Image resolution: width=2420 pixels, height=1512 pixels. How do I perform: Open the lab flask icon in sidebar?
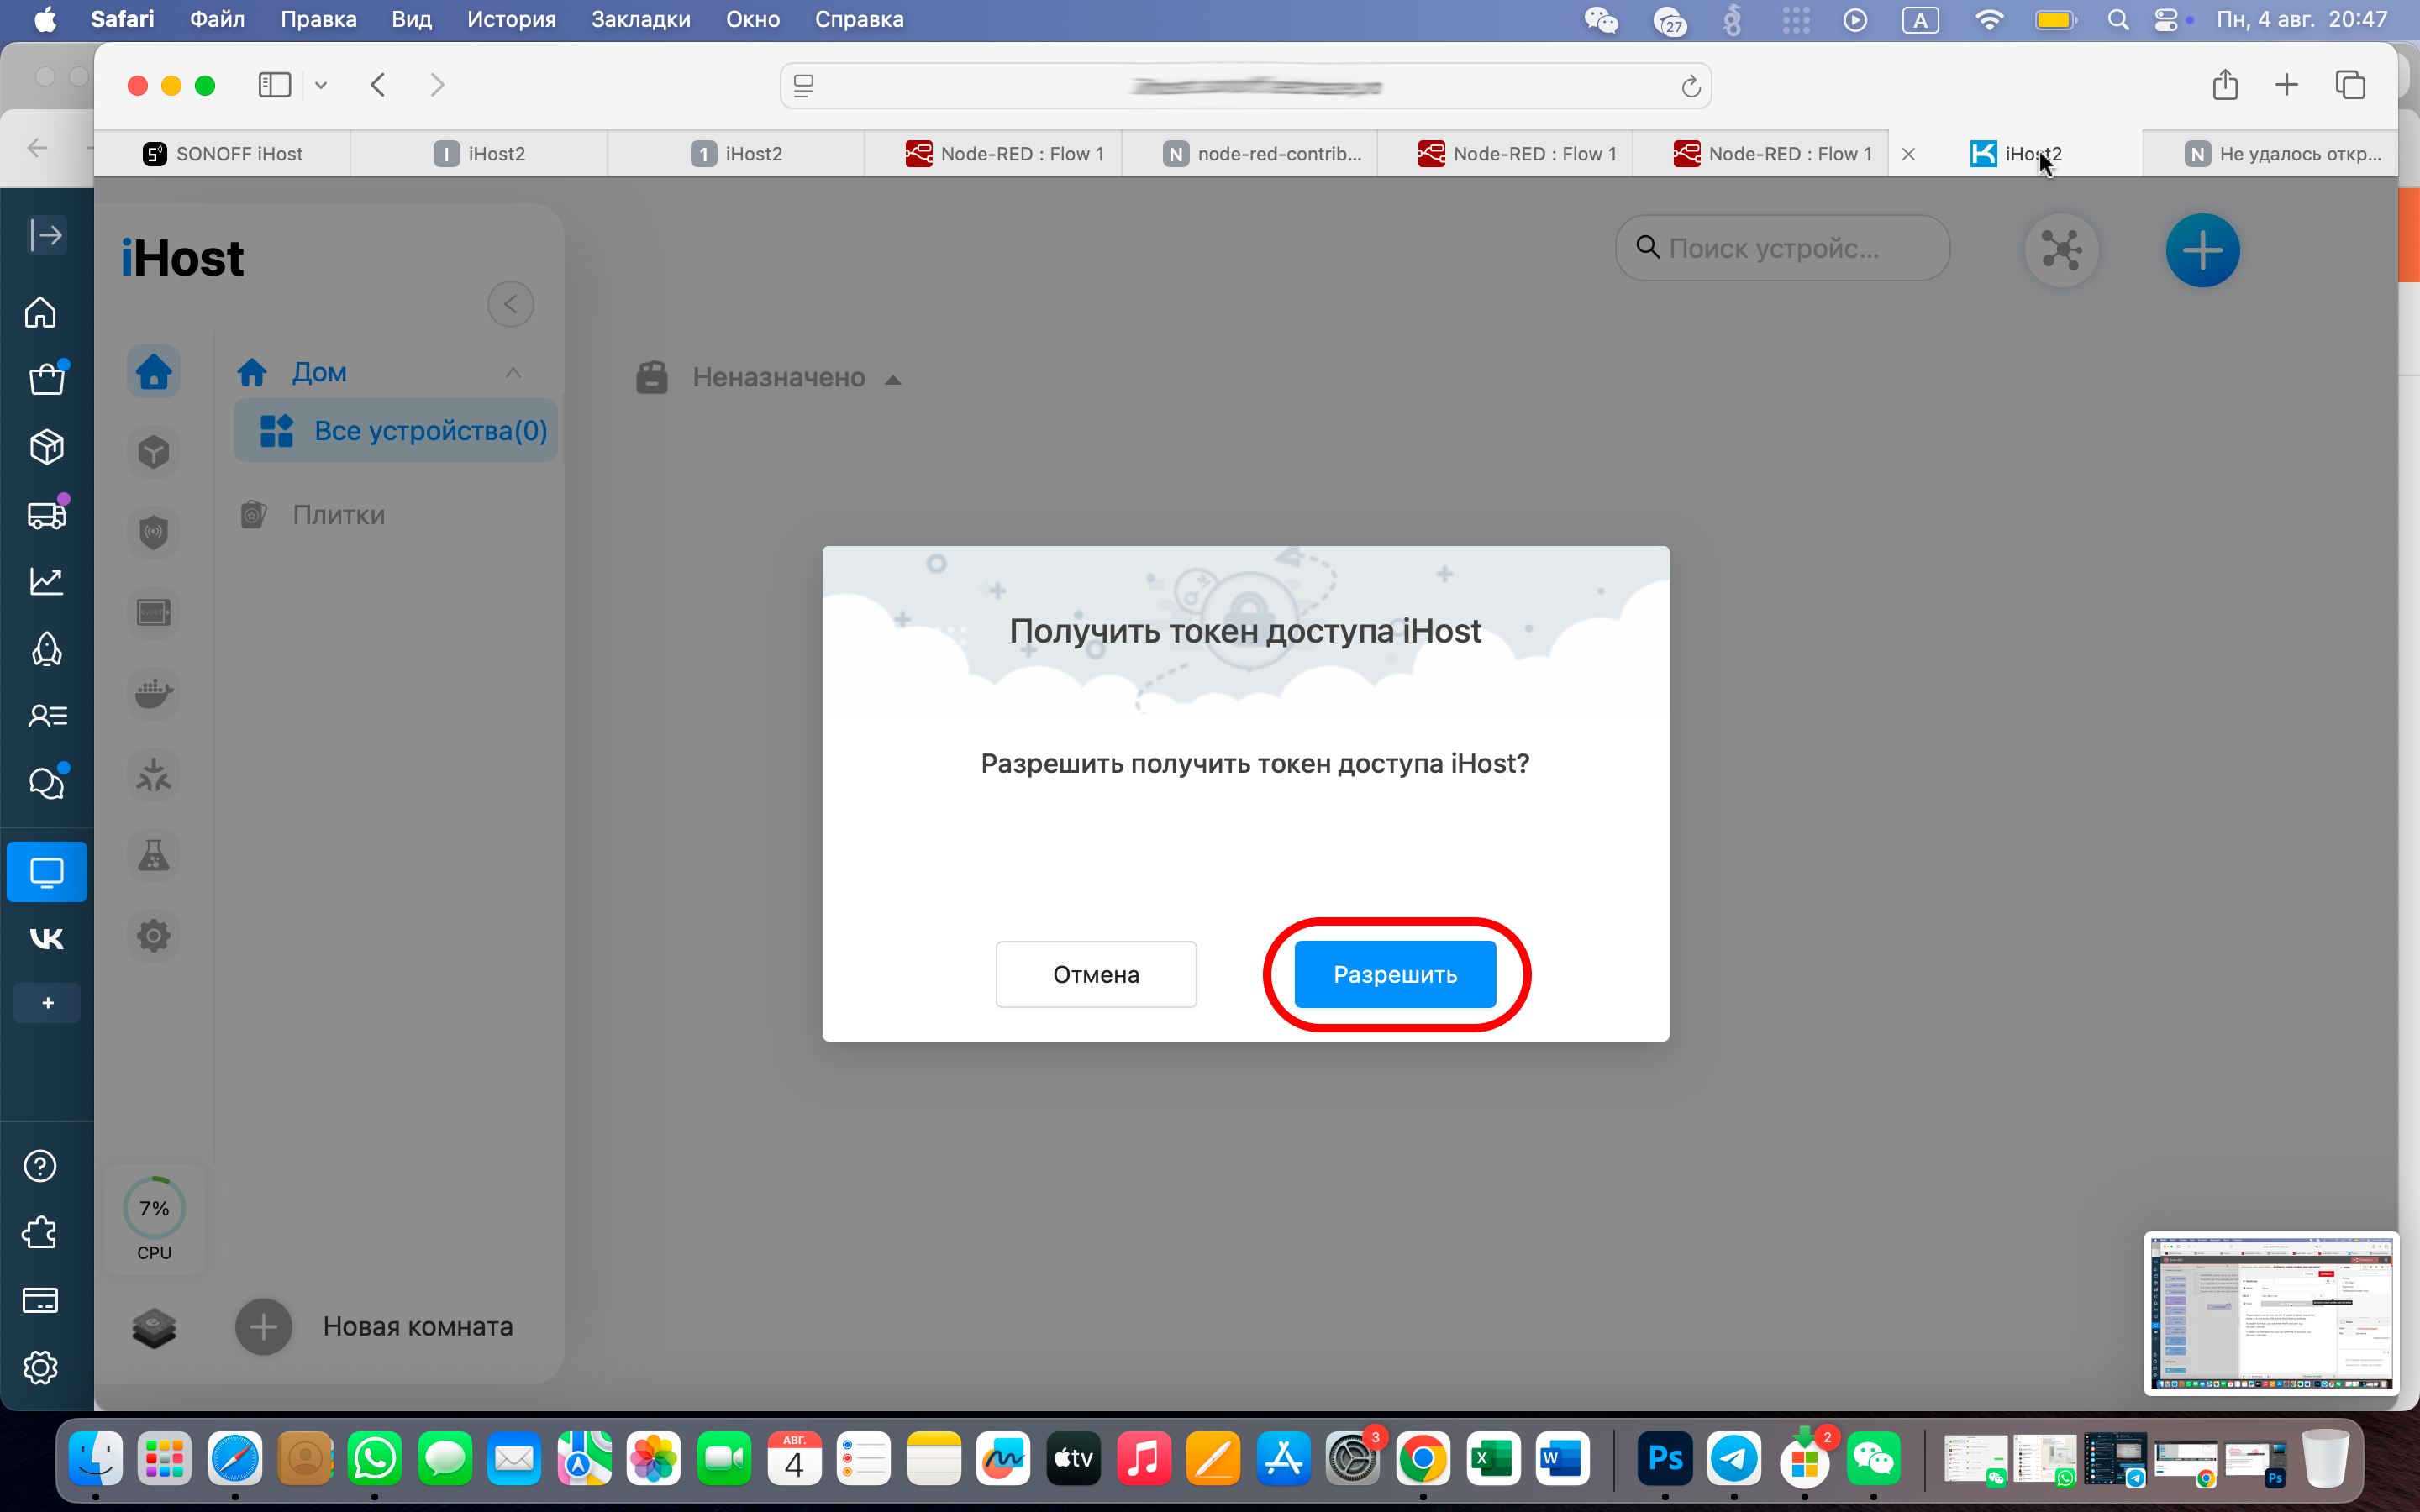pos(153,855)
